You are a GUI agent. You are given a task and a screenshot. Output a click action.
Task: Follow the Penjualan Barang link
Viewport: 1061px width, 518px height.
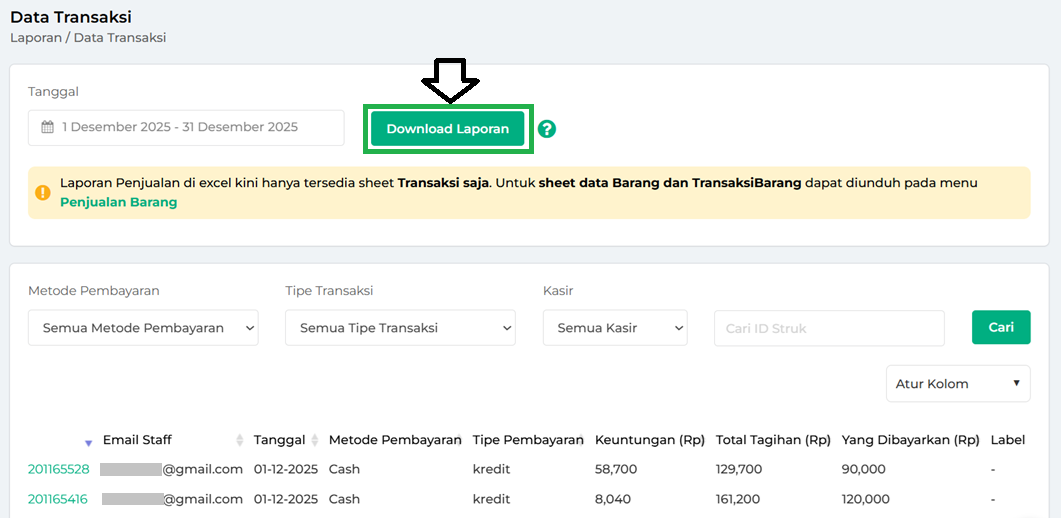tap(118, 202)
